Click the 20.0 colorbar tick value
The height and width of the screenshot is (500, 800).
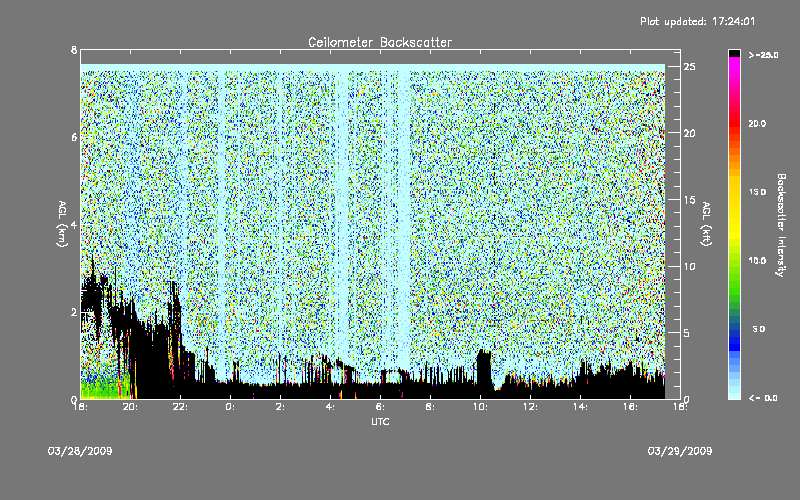click(x=757, y=123)
